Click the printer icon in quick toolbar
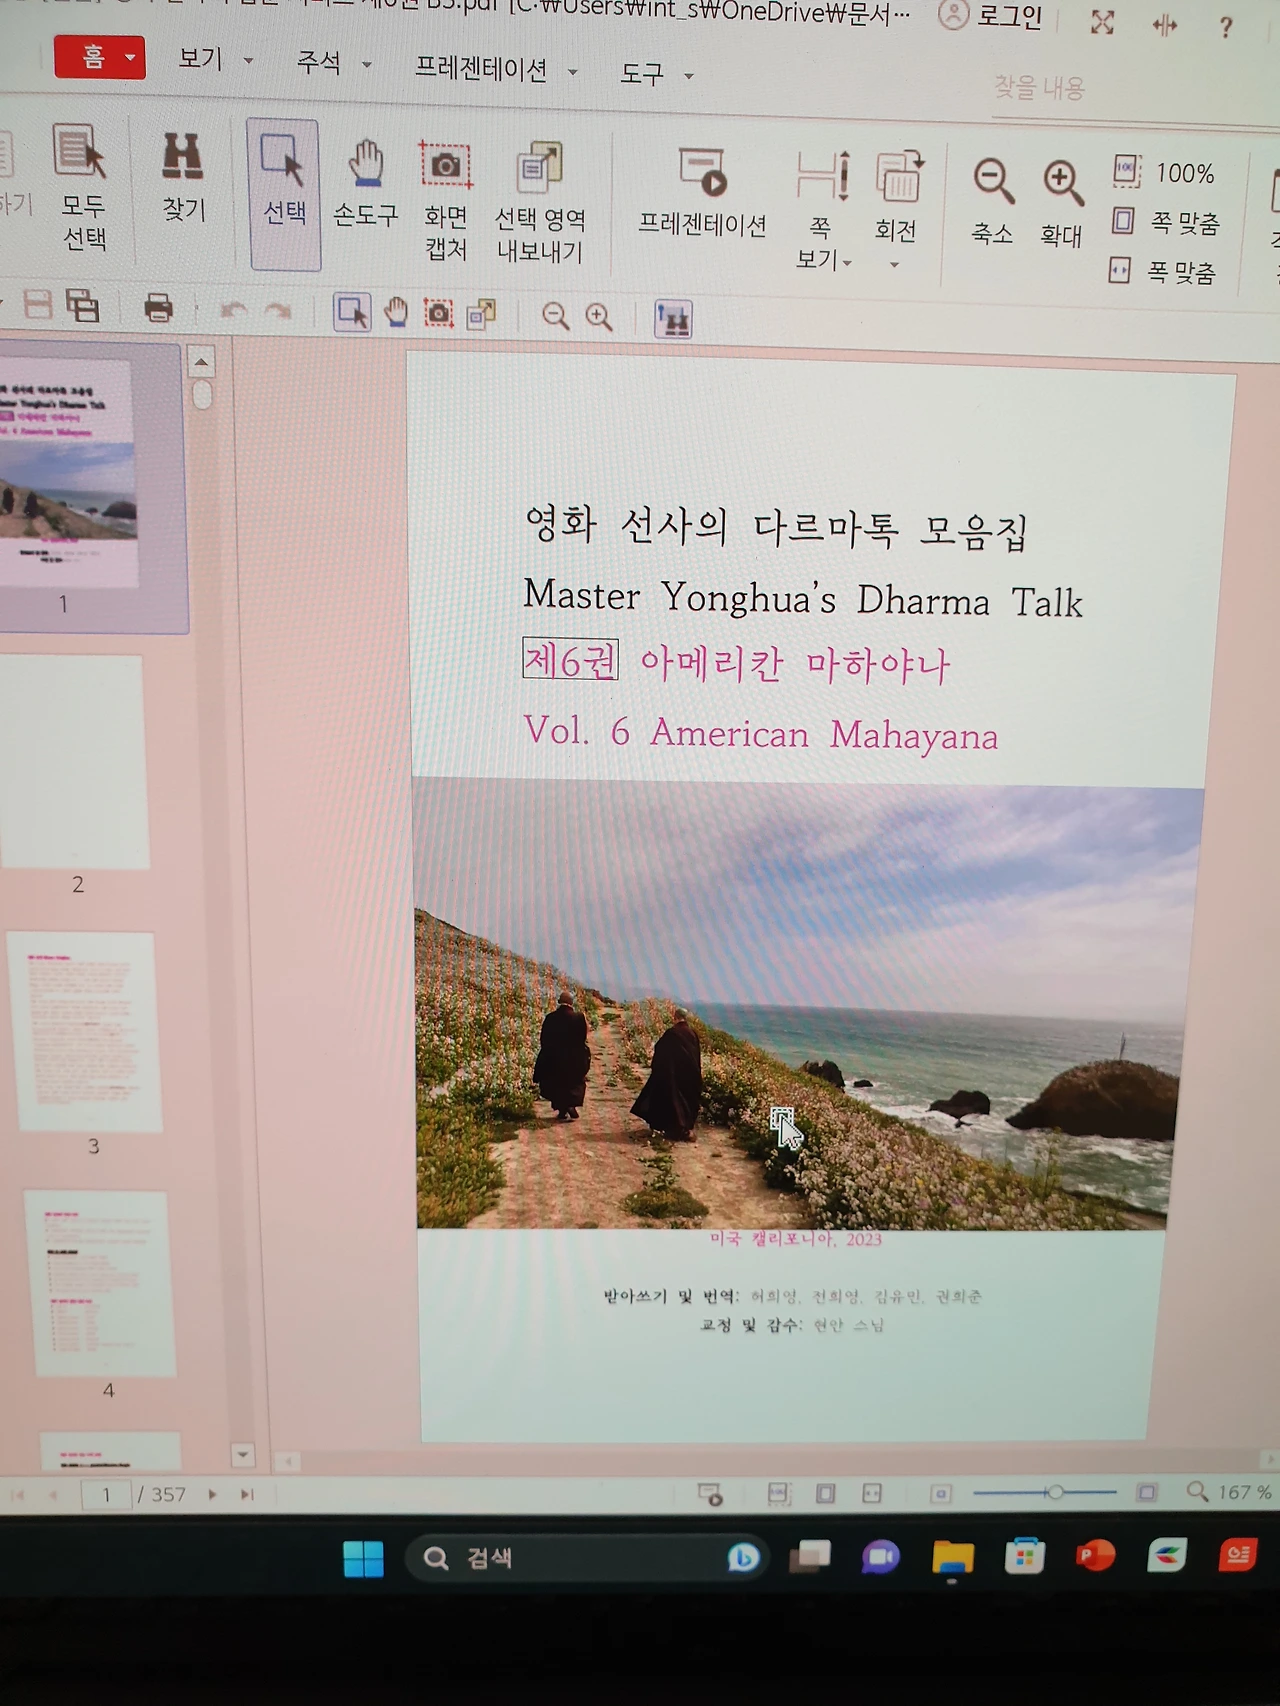Image resolution: width=1280 pixels, height=1706 pixels. (158, 308)
